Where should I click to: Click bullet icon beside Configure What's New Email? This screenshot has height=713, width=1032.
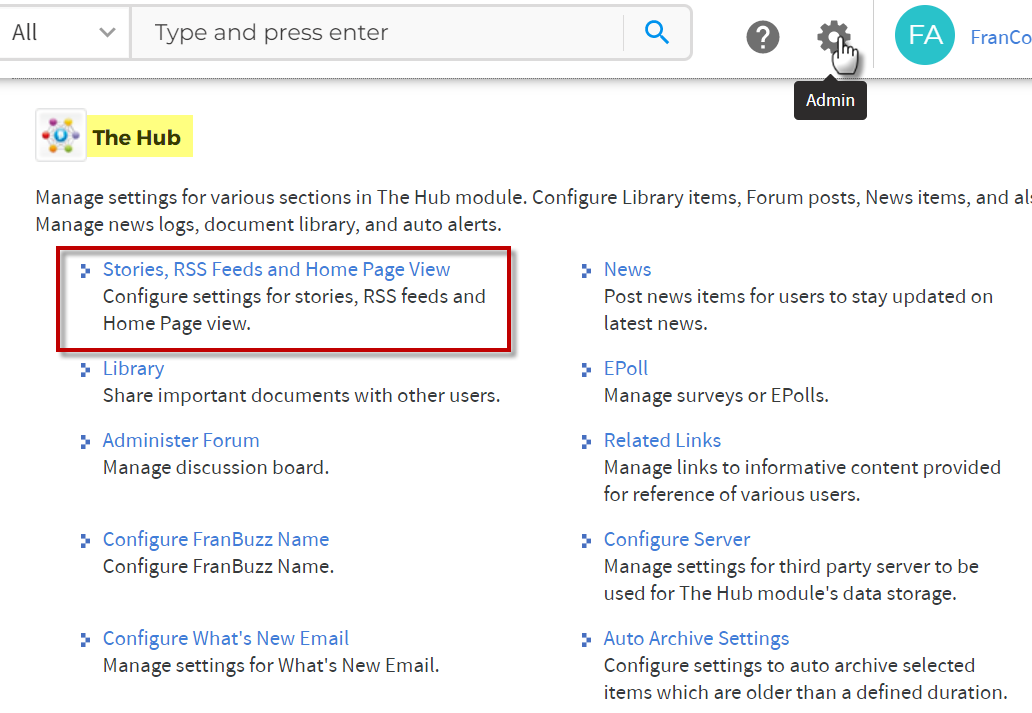(x=85, y=640)
